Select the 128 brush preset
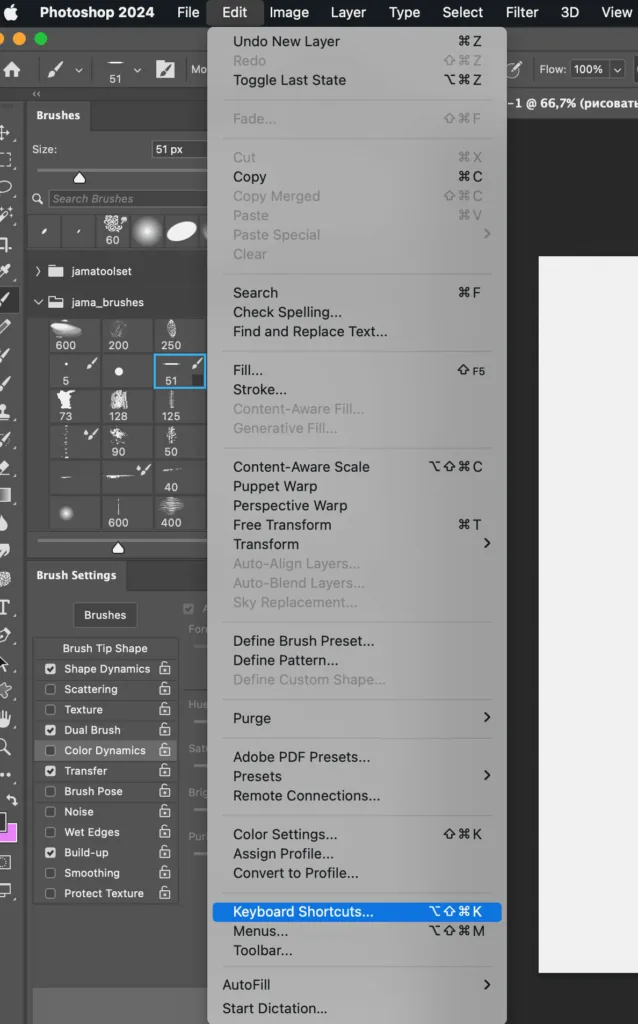Viewport: 638px width, 1024px height. coord(118,406)
